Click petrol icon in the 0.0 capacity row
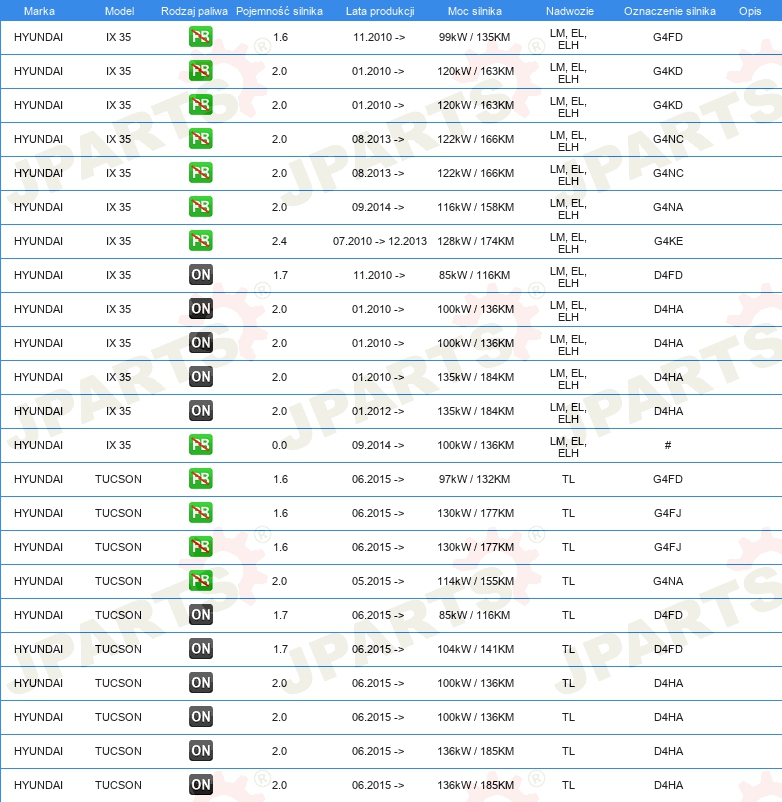The image size is (782, 802). click(200, 445)
